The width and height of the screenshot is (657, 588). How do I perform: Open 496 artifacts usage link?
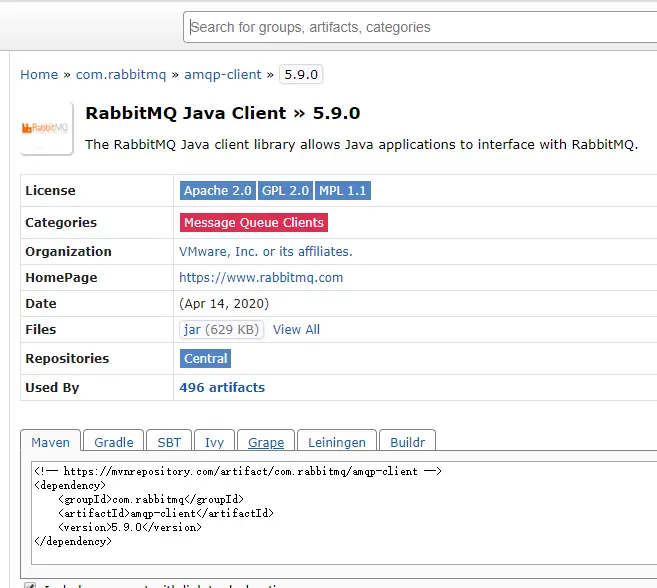pyautogui.click(x=222, y=387)
